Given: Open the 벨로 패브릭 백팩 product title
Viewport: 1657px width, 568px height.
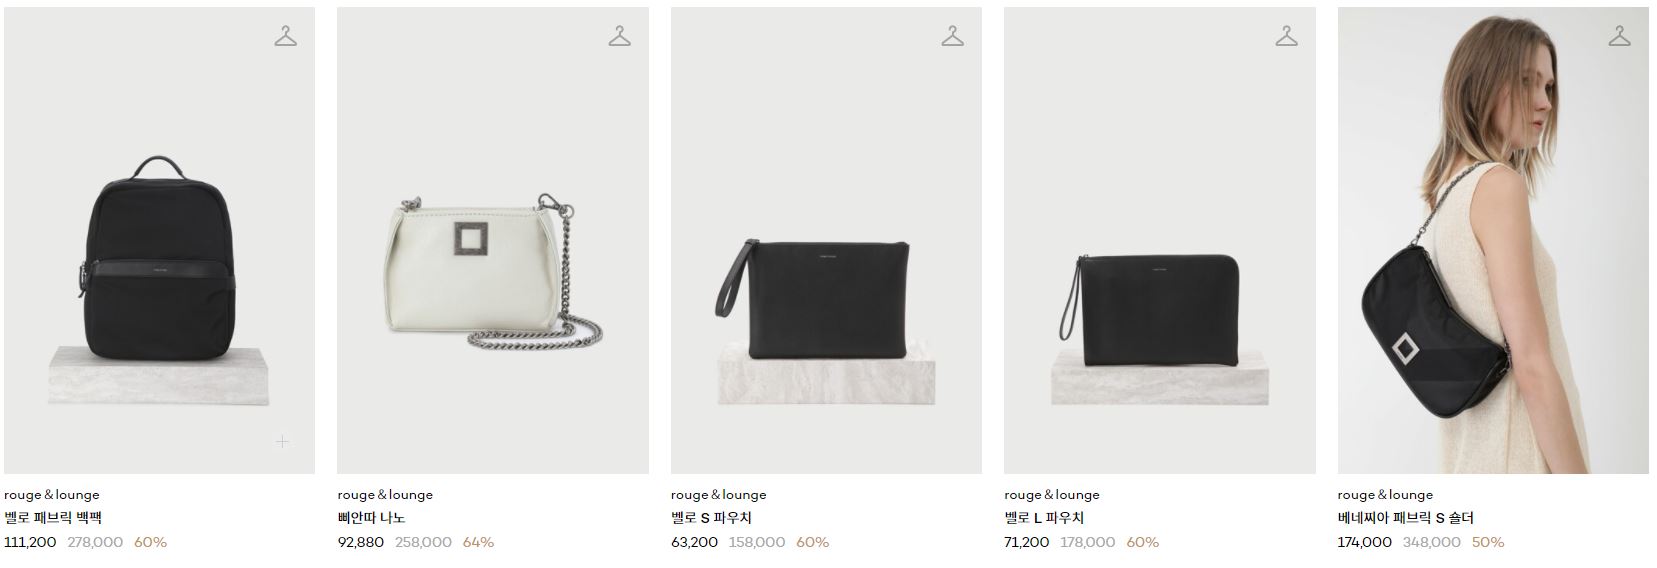Looking at the screenshot, I should pyautogui.click(x=53, y=518).
